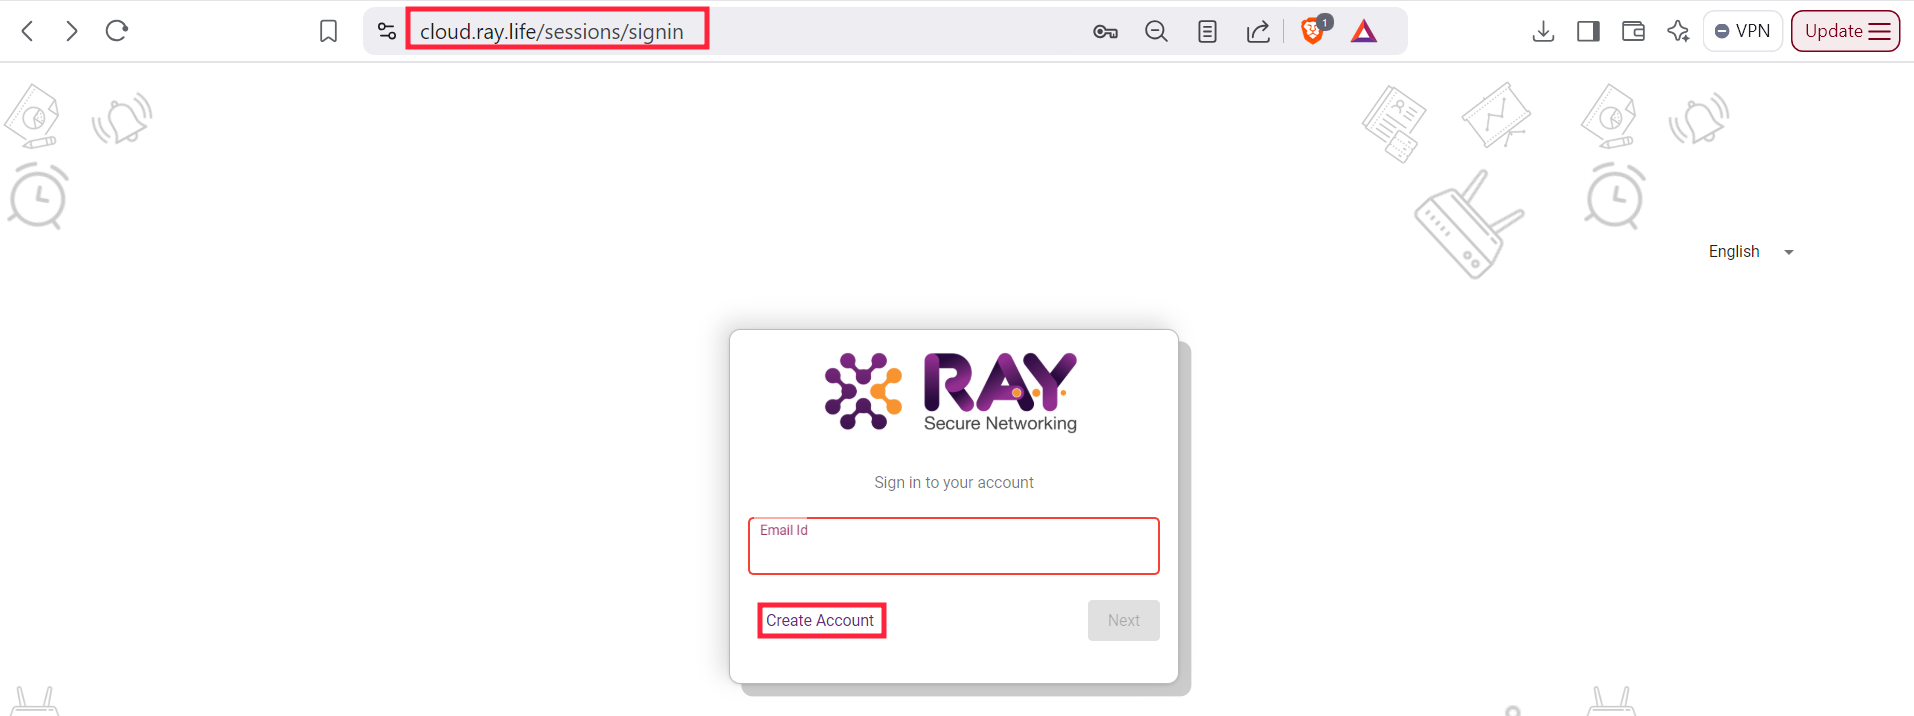1914x716 pixels.
Task: Click the Next button
Action: coord(1124,621)
